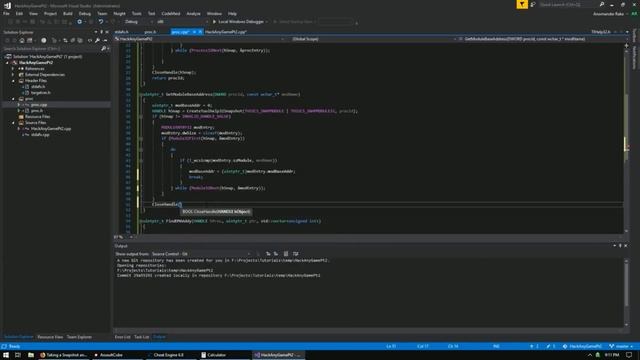Open Show output from Source Control dropdown

(201, 254)
